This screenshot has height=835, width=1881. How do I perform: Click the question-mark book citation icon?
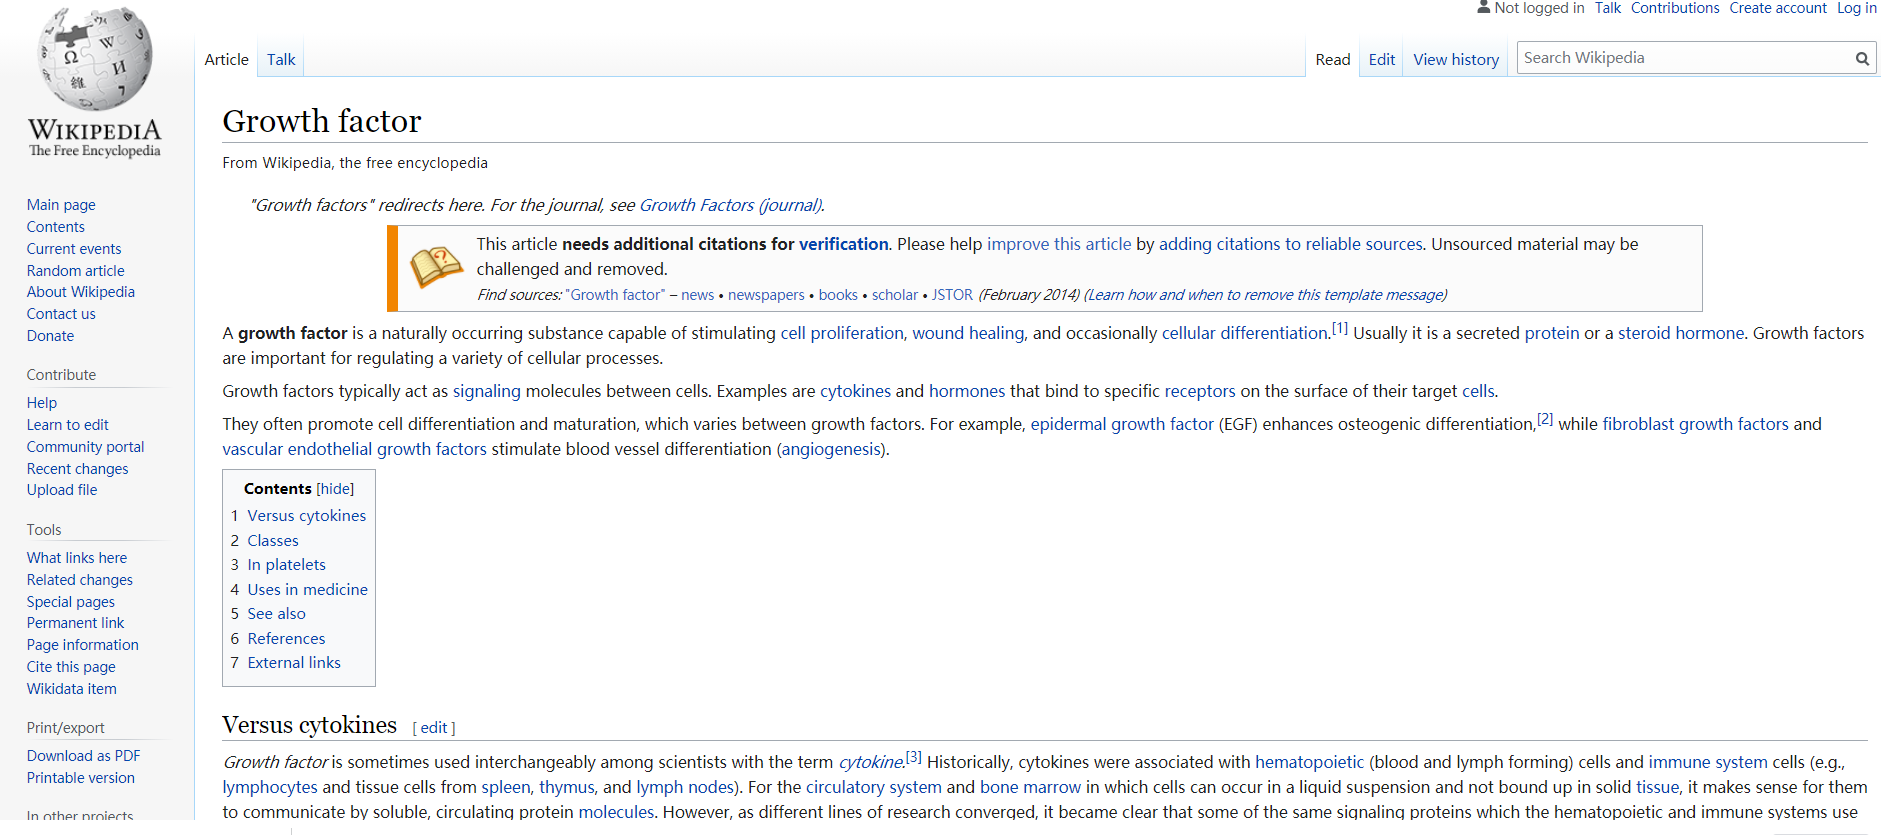(436, 268)
